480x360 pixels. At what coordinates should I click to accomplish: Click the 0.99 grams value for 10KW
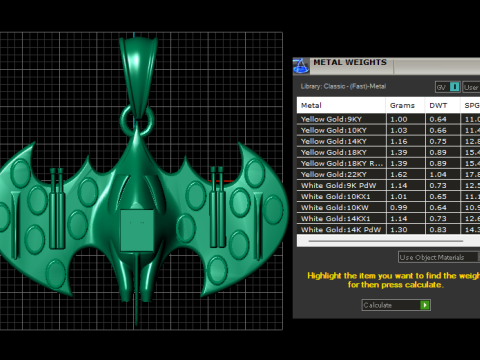399,207
